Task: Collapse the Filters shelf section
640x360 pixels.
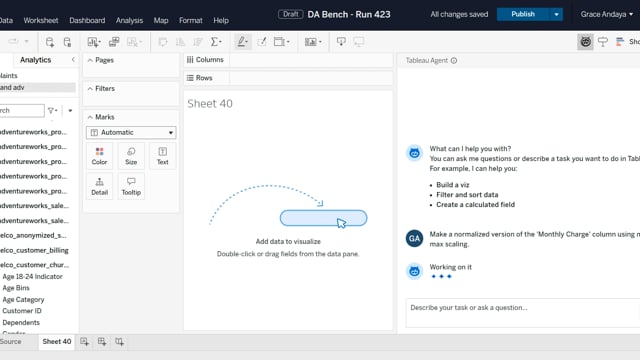Action: pyautogui.click(x=90, y=89)
